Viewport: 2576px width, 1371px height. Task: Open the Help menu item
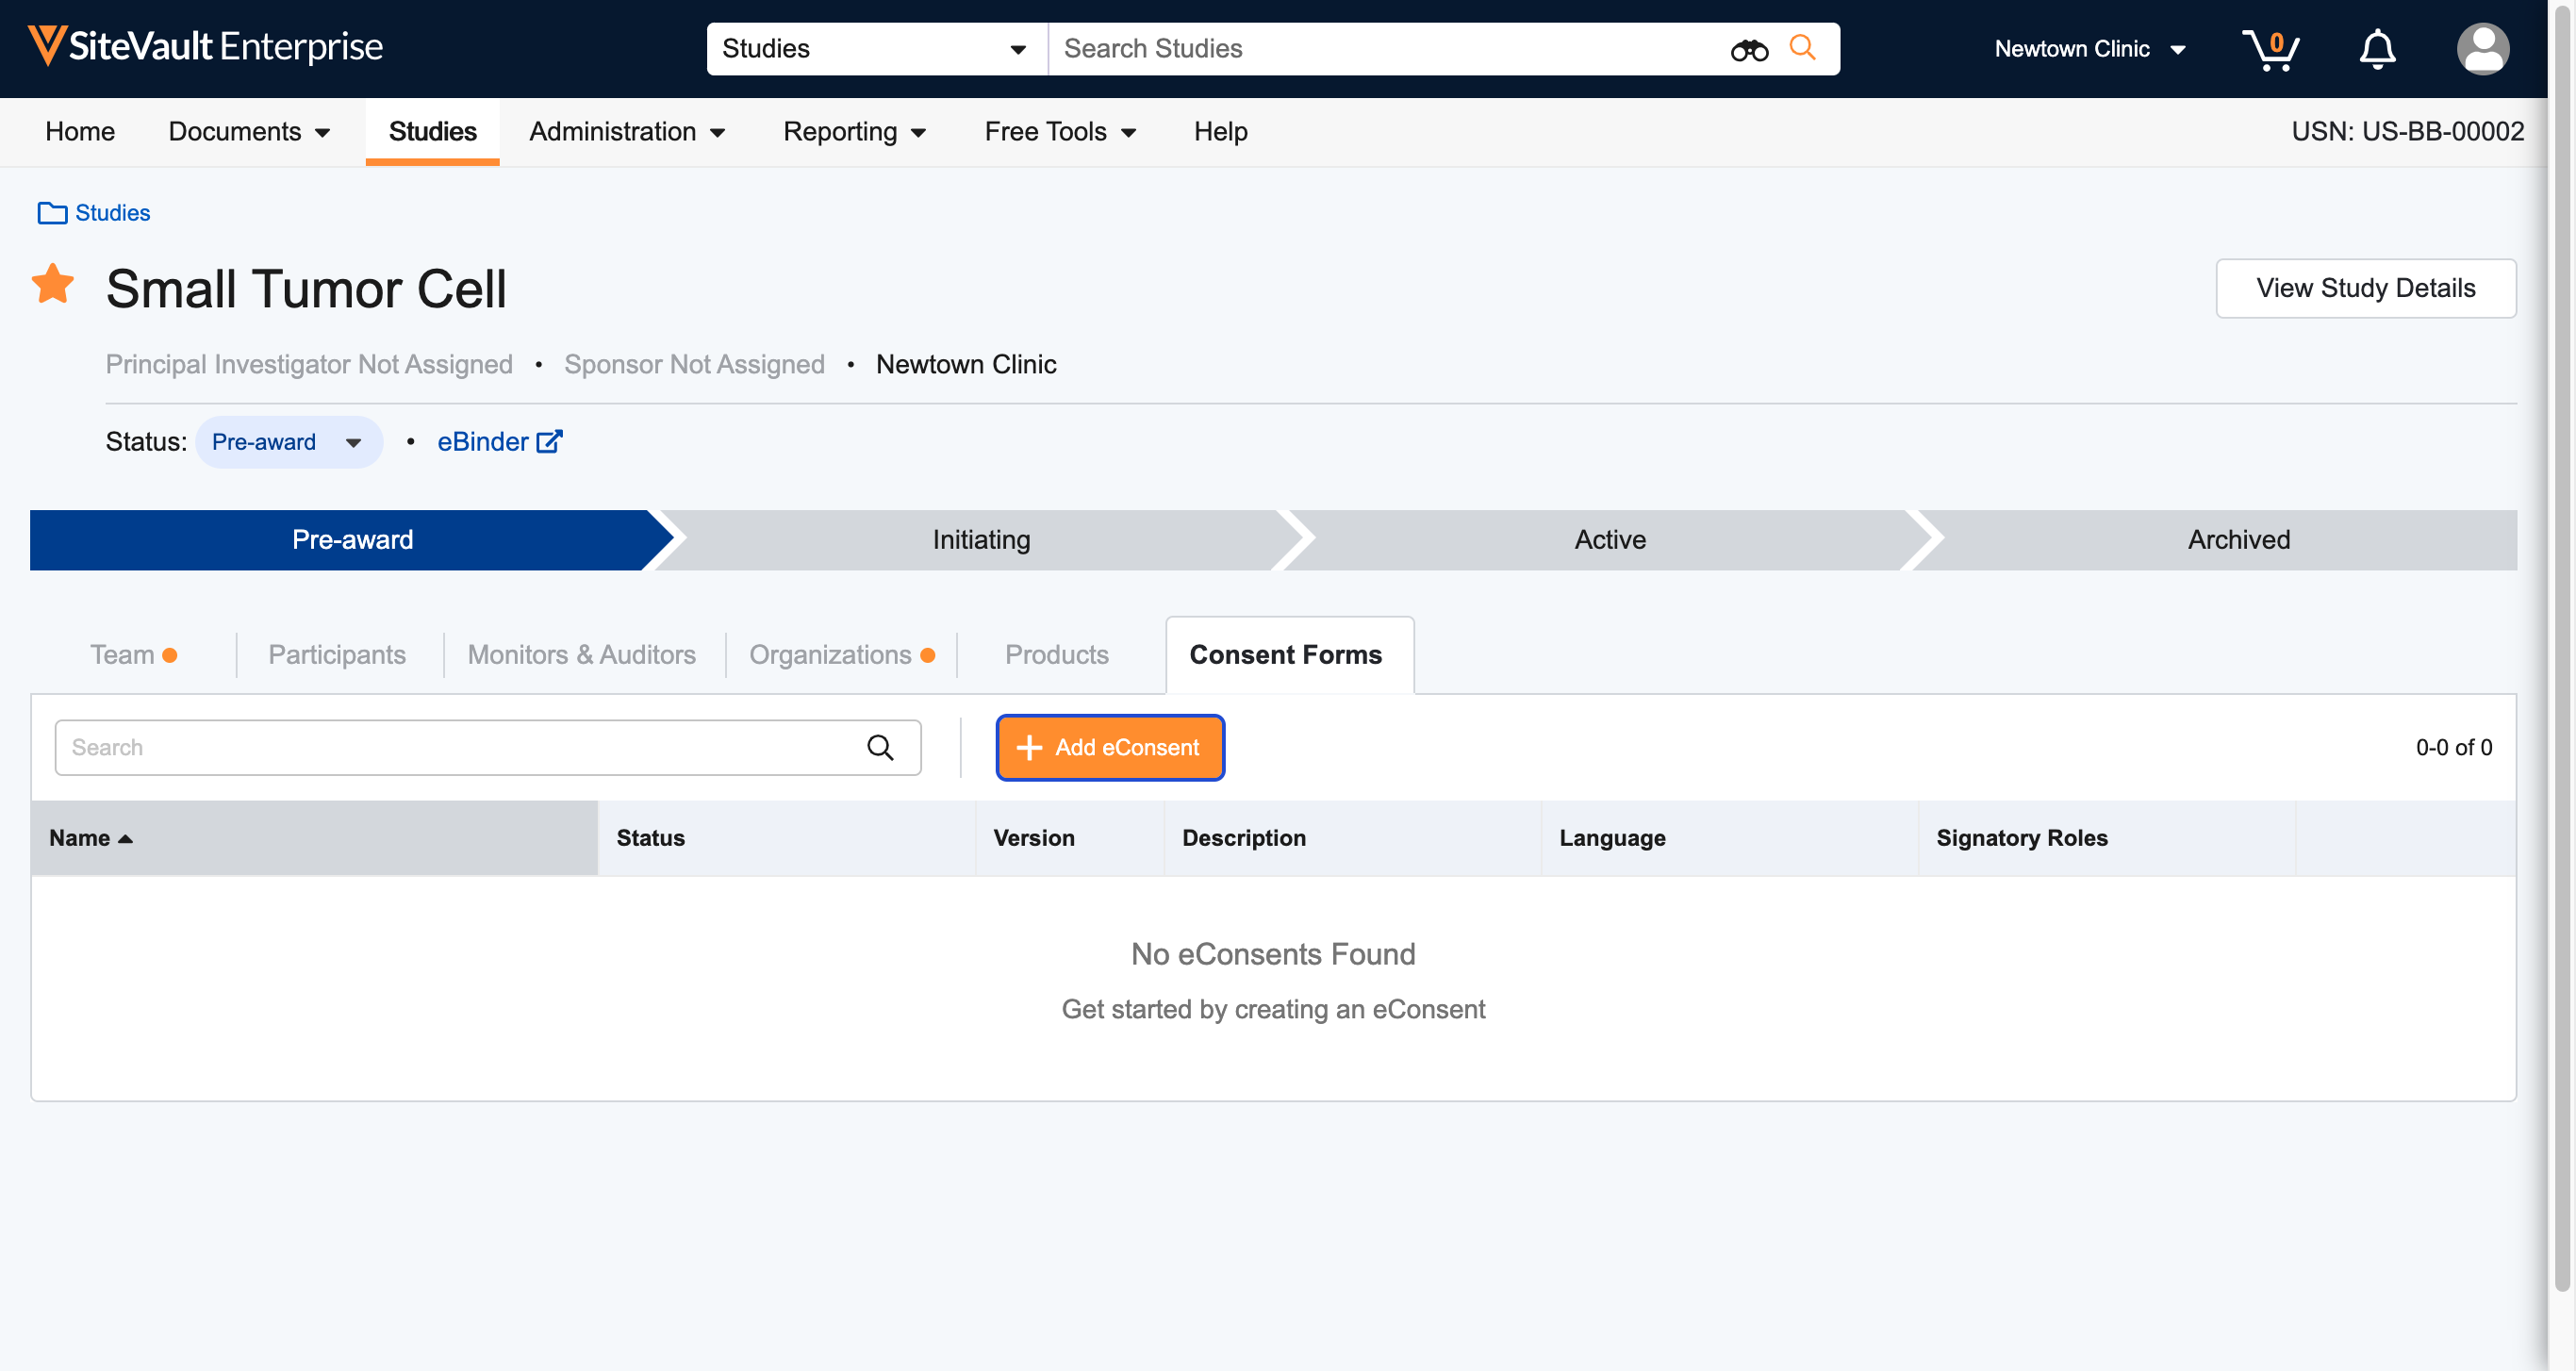(1220, 132)
